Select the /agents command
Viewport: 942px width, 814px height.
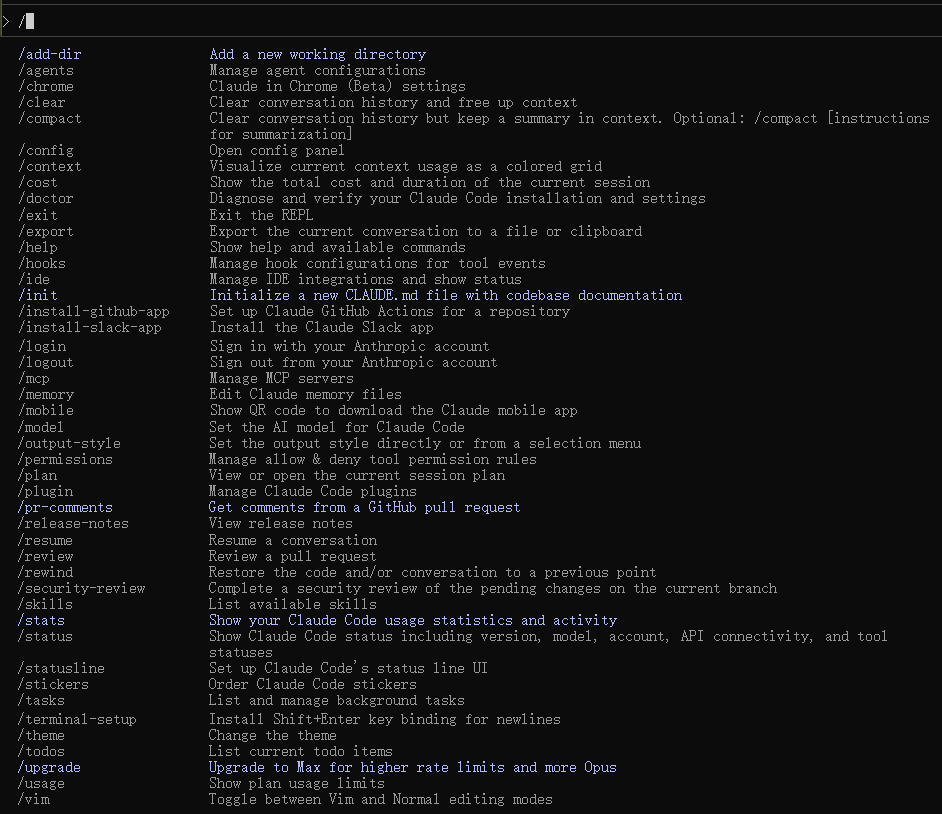(46, 70)
